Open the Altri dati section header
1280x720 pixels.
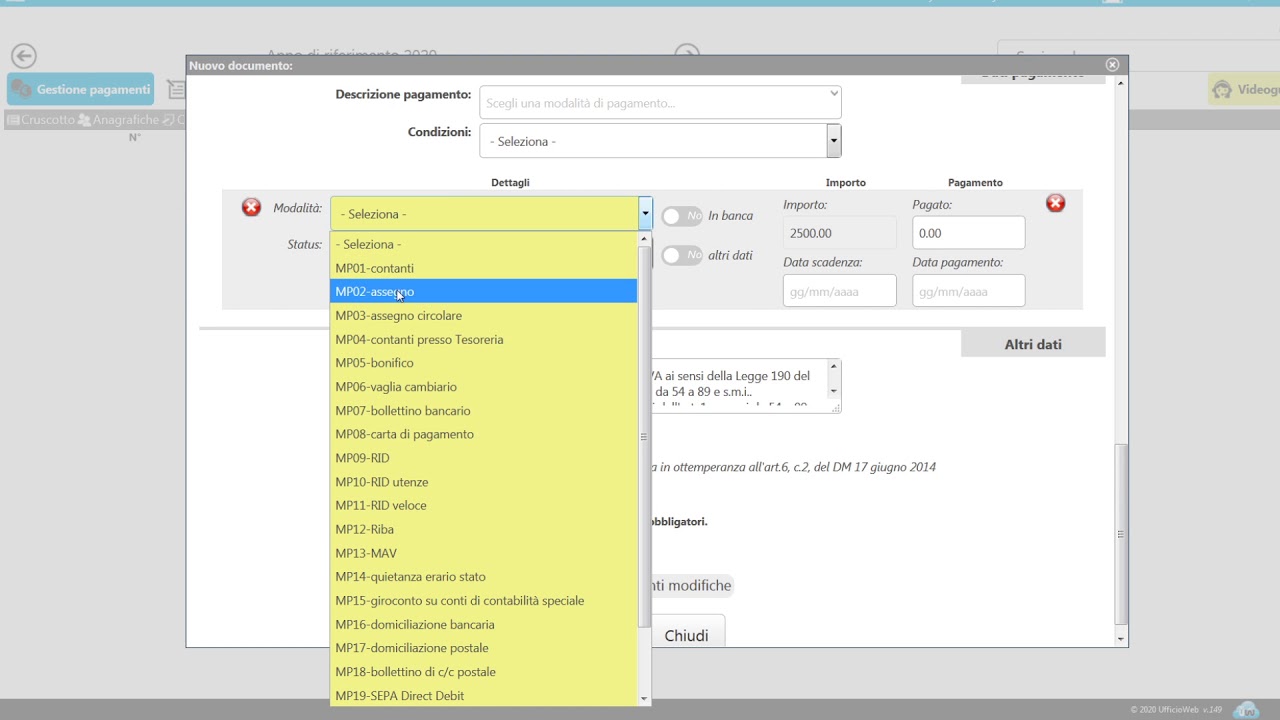point(1032,344)
